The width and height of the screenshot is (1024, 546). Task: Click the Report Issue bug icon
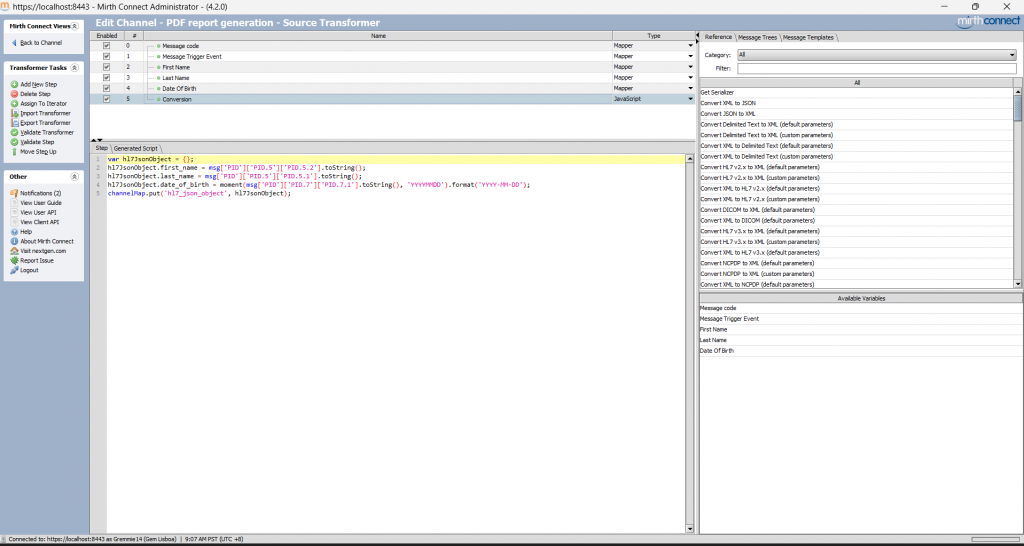point(14,261)
